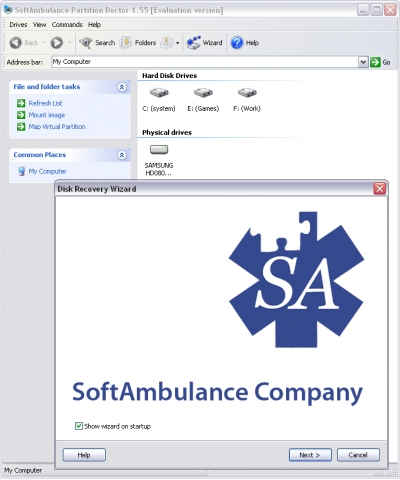Uncheck Show wizard on startup
Viewport: 400px width, 480px height.
[79, 426]
